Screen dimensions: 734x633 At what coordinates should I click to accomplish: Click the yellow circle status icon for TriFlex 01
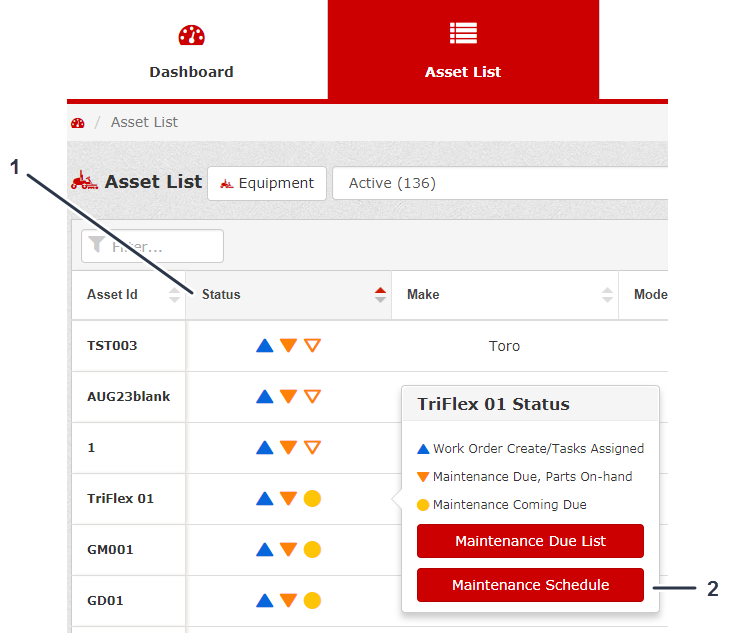pos(312,498)
